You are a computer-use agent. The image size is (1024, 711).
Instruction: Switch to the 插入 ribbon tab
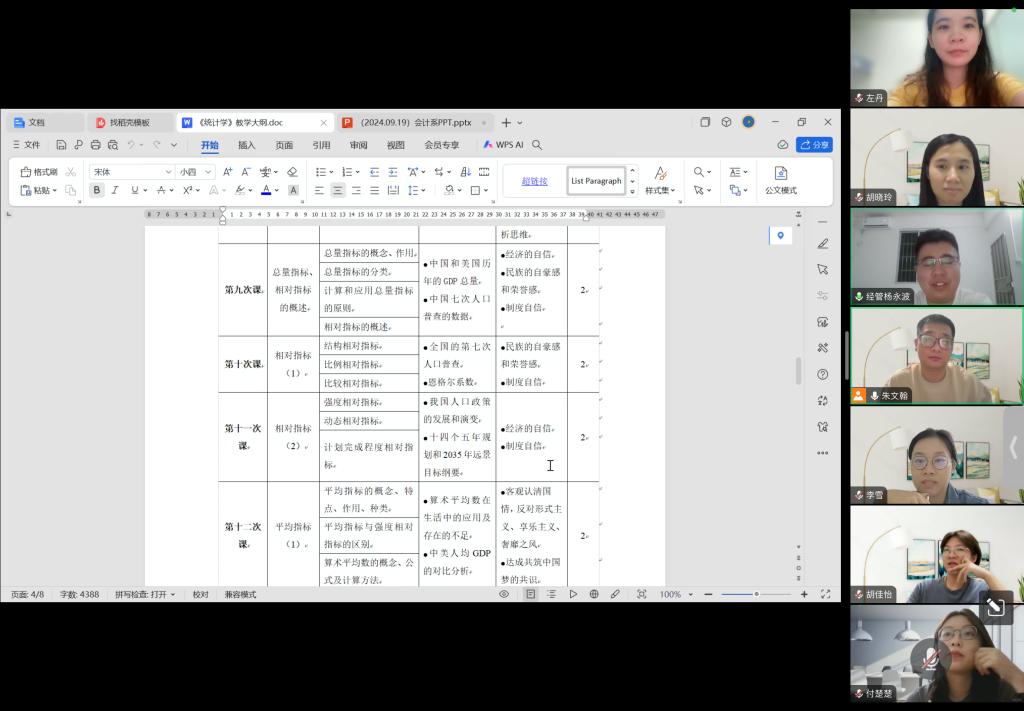click(246, 145)
